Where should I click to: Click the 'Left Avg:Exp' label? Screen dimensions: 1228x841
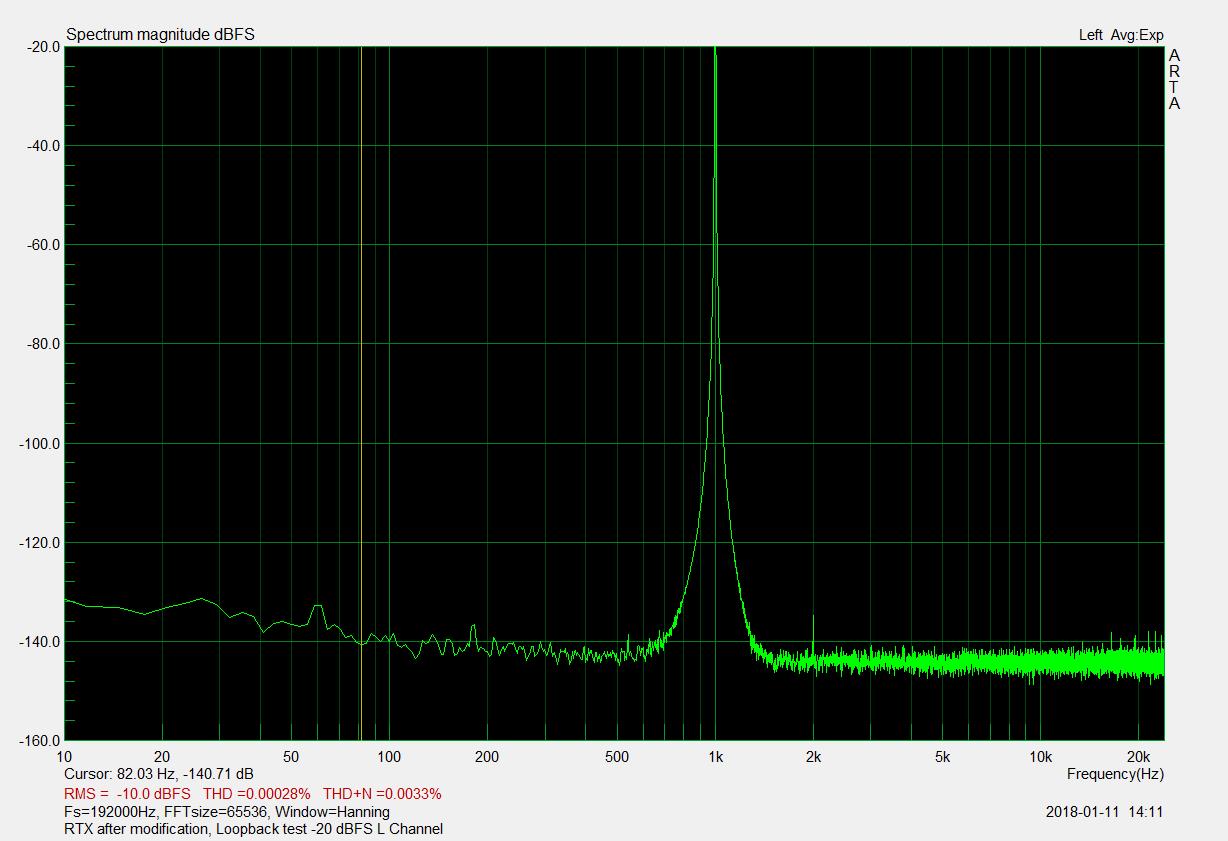(1121, 35)
